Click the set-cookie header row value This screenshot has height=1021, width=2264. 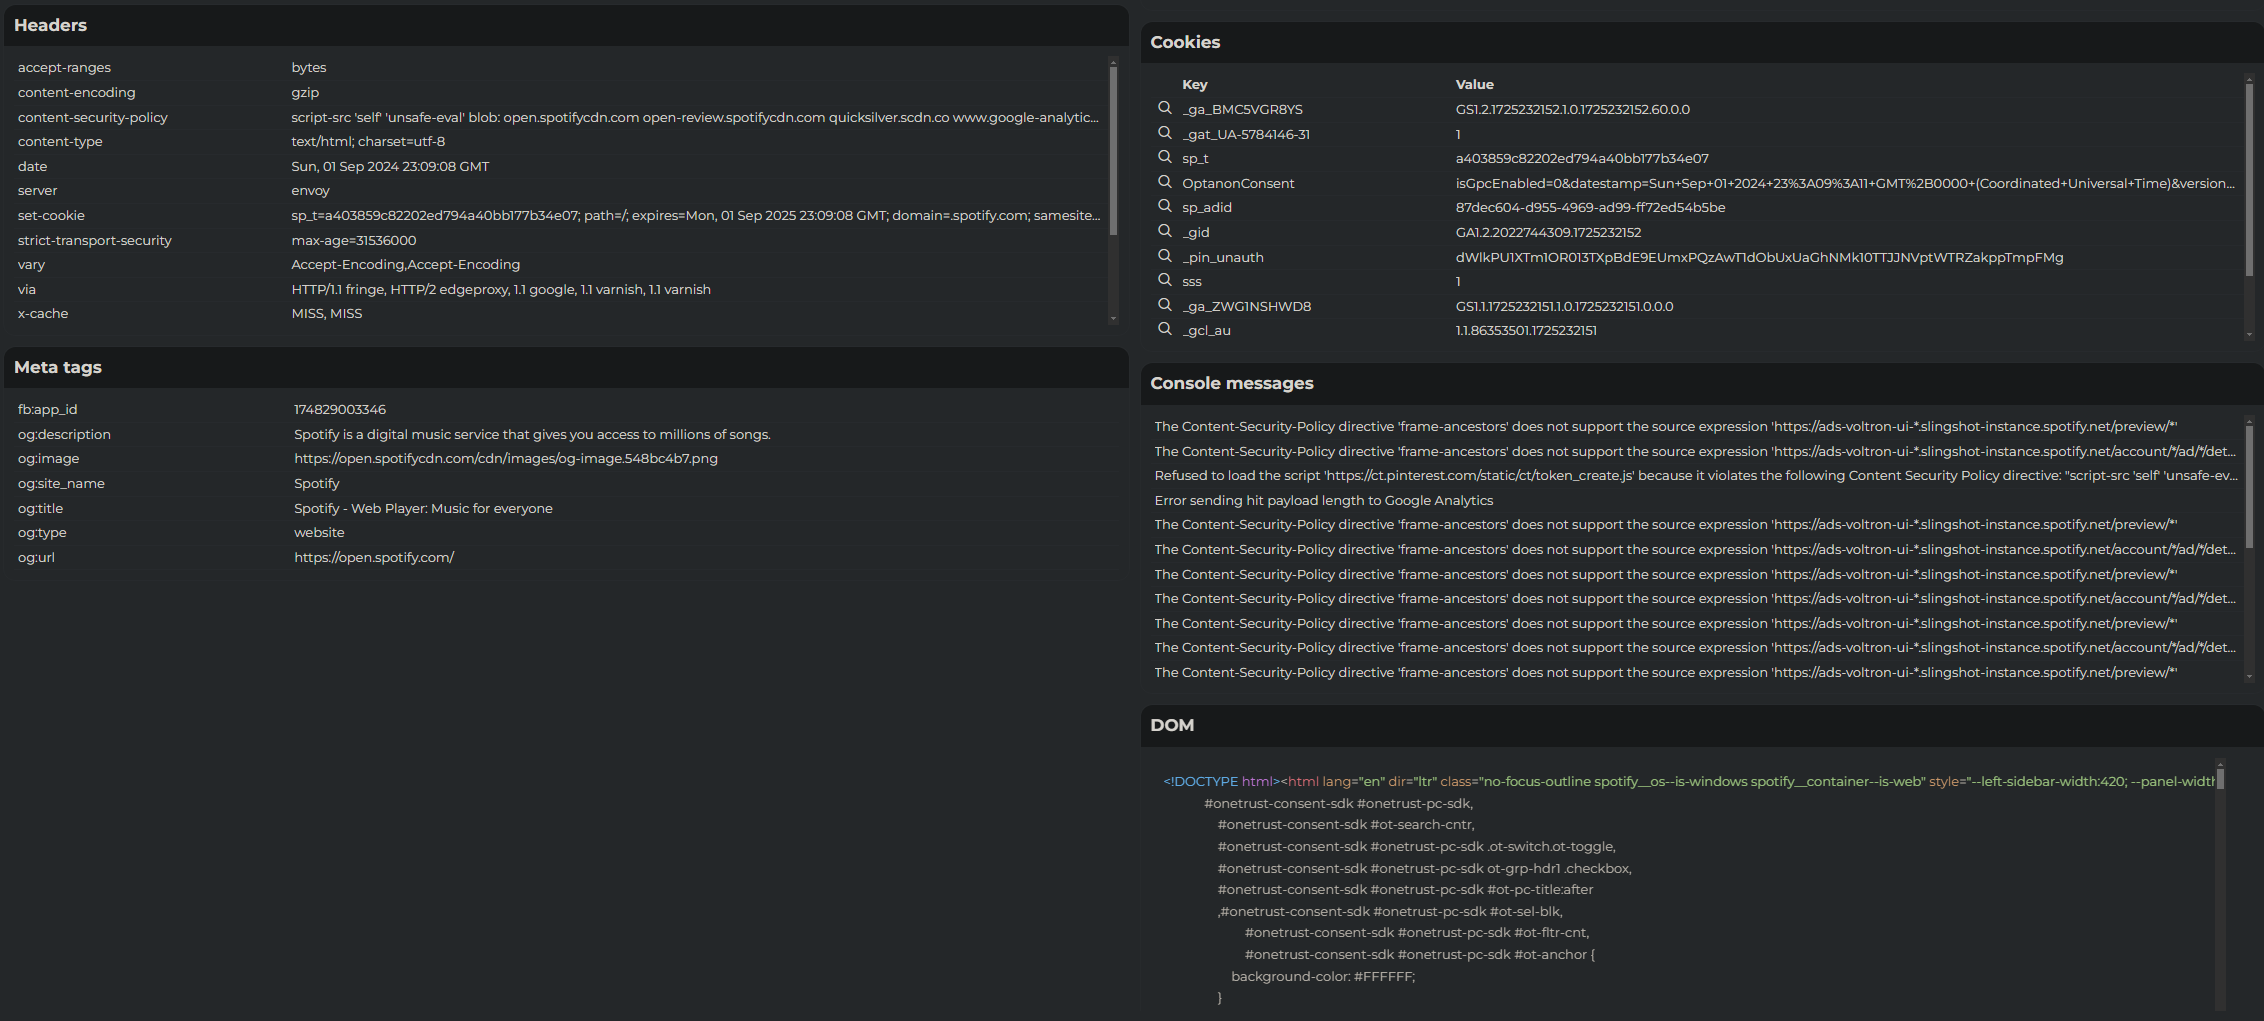coord(694,216)
